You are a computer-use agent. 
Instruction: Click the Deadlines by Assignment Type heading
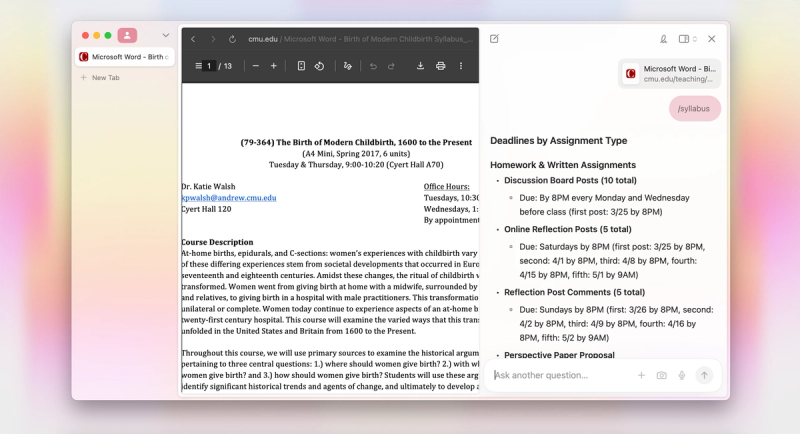(x=559, y=141)
